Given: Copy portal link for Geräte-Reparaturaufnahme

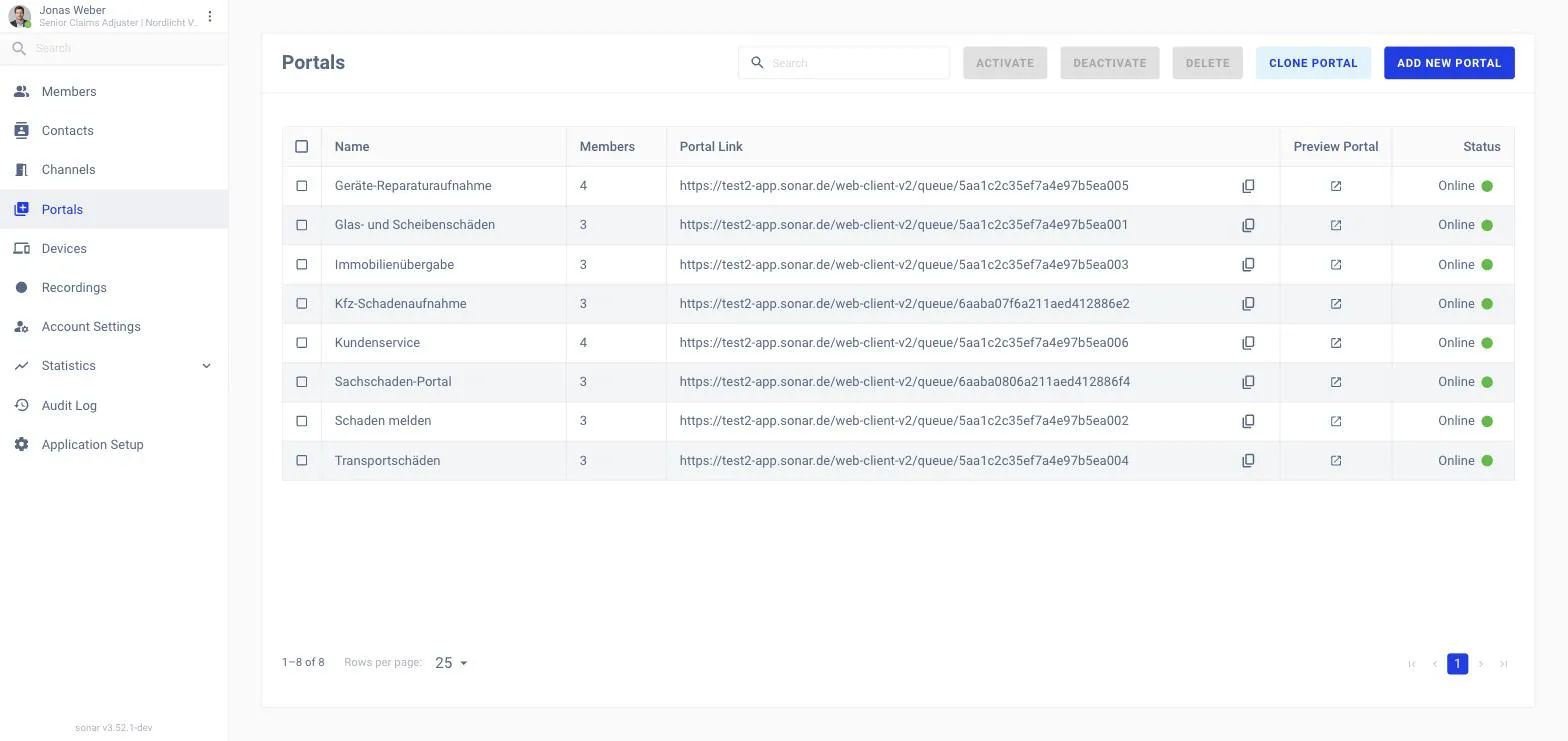Looking at the screenshot, I should pyautogui.click(x=1248, y=186).
